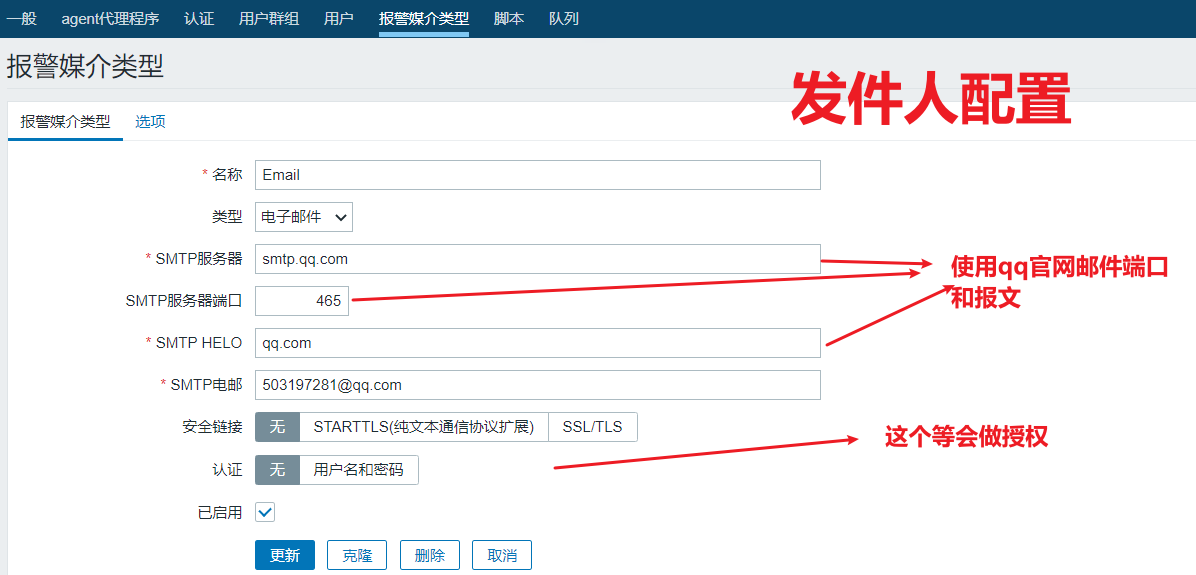Open the 脚本 menu item
This screenshot has height=575, width=1196.
coord(509,19)
